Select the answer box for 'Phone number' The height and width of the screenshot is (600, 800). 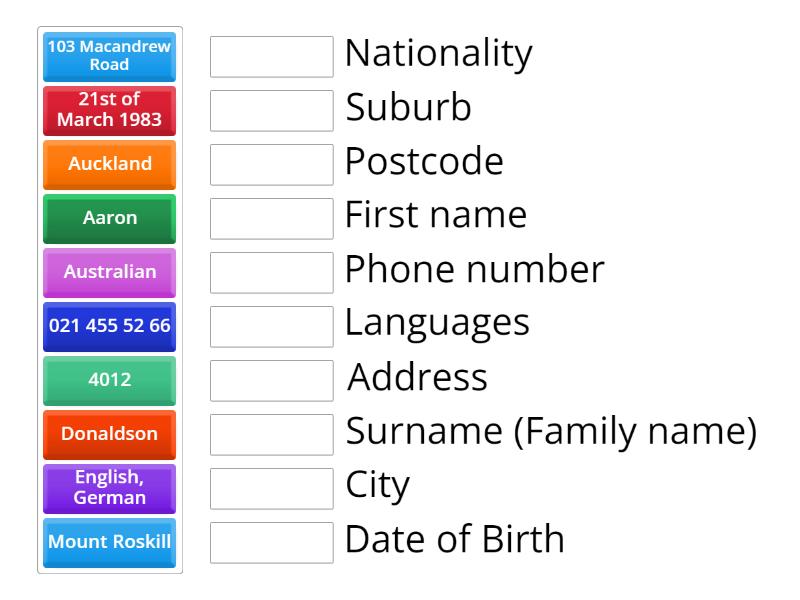[x=272, y=272]
